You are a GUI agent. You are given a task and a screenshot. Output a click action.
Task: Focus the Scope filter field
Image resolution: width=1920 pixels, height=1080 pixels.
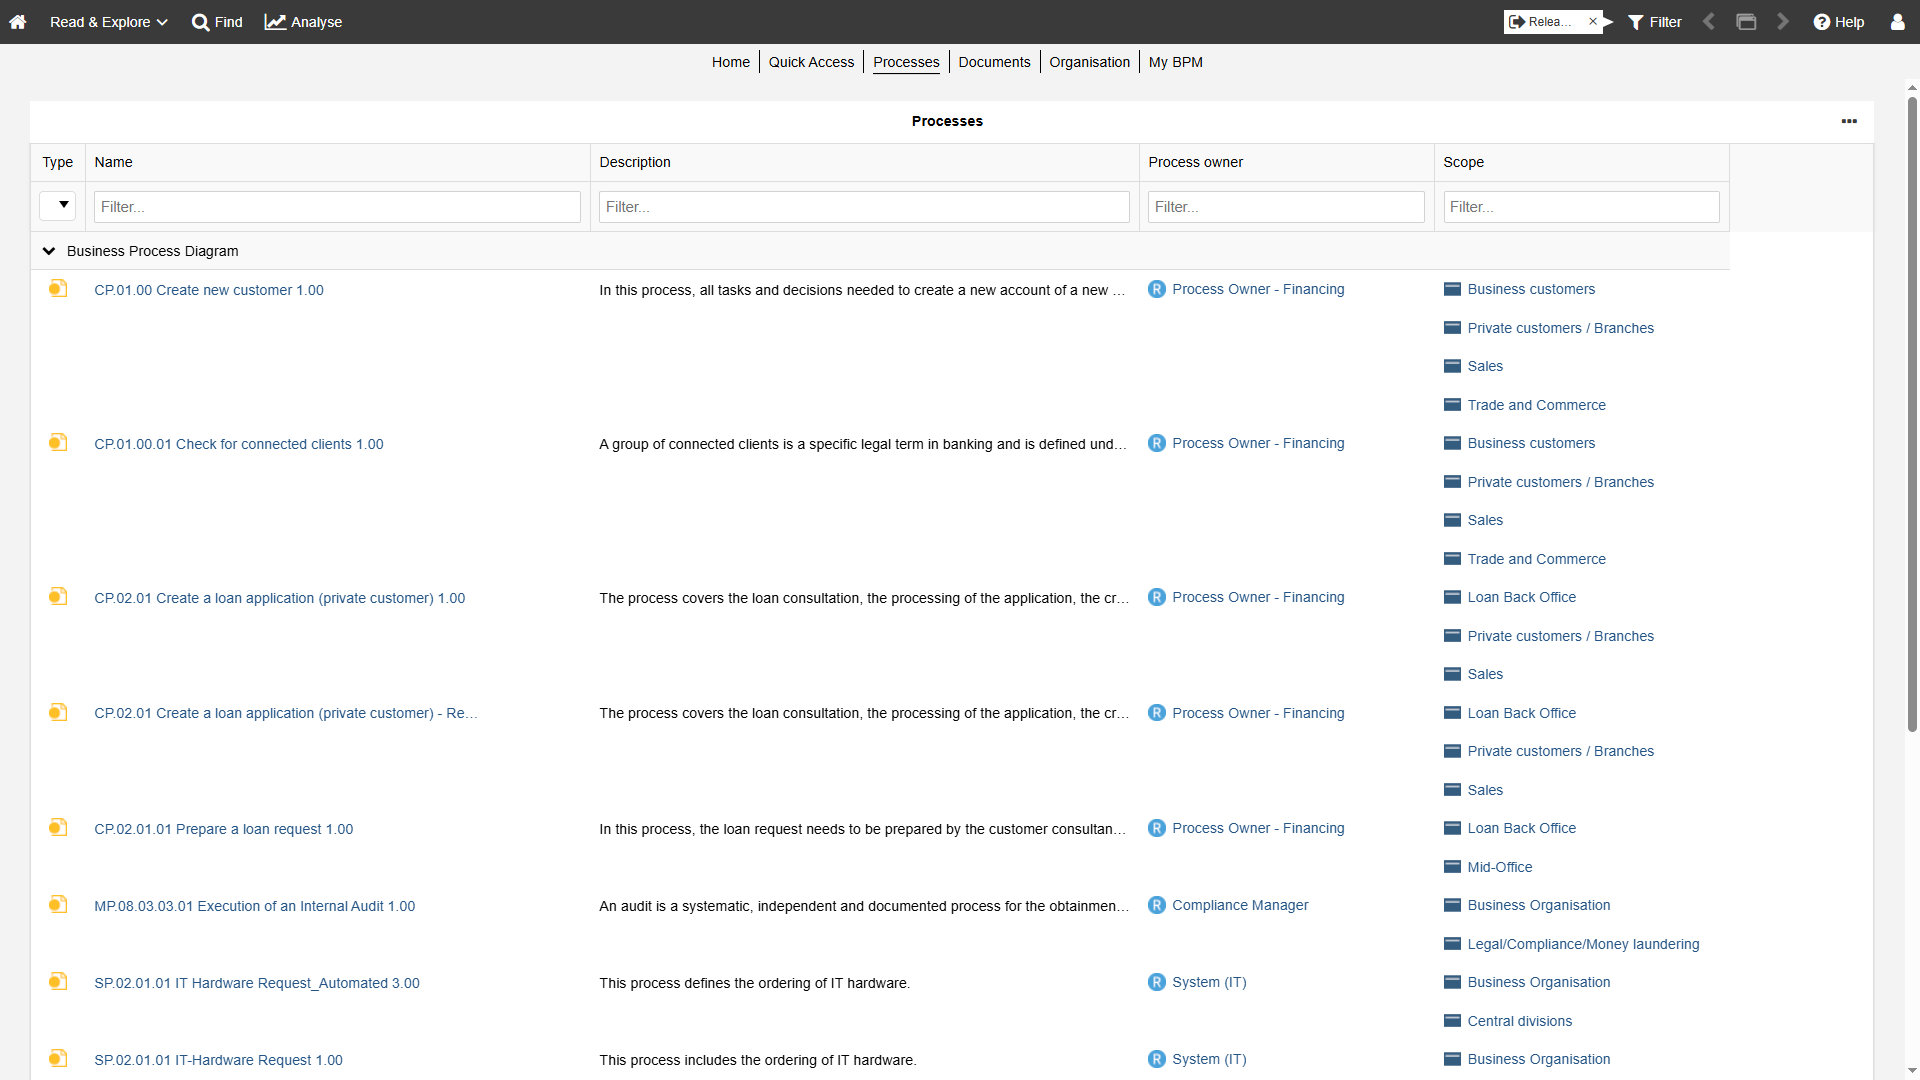[x=1581, y=207]
